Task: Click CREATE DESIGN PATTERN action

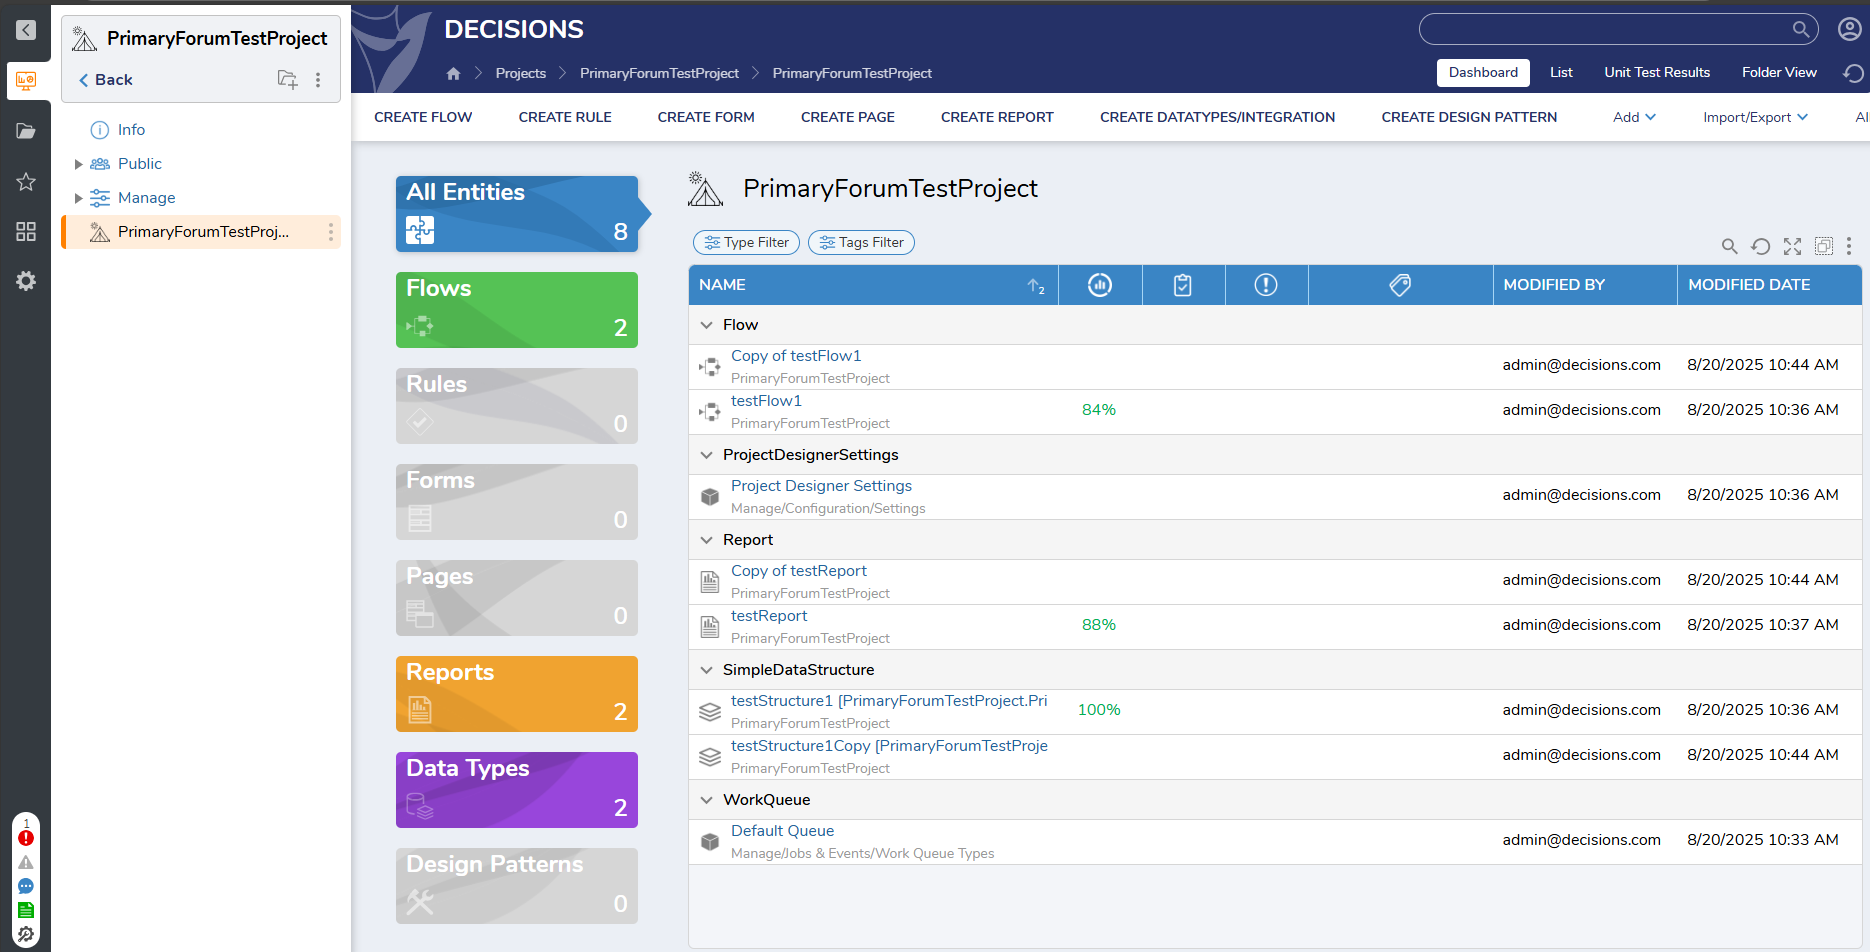Action: pos(1469,117)
